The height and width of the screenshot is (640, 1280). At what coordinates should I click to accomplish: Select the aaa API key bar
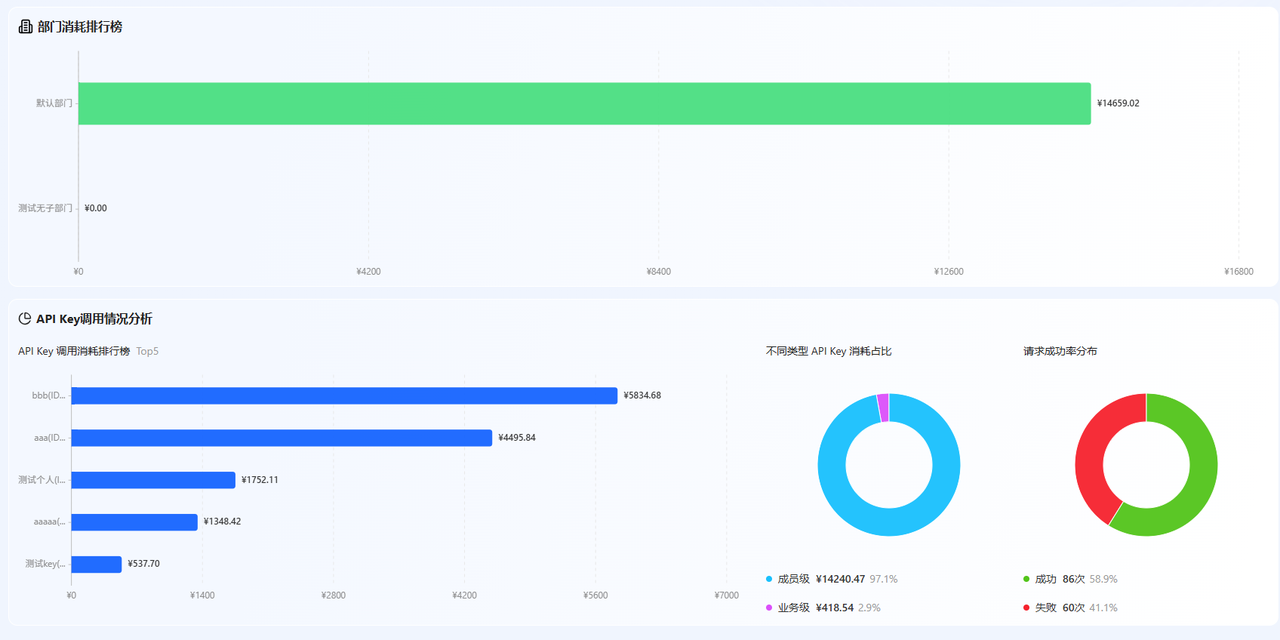coord(282,437)
